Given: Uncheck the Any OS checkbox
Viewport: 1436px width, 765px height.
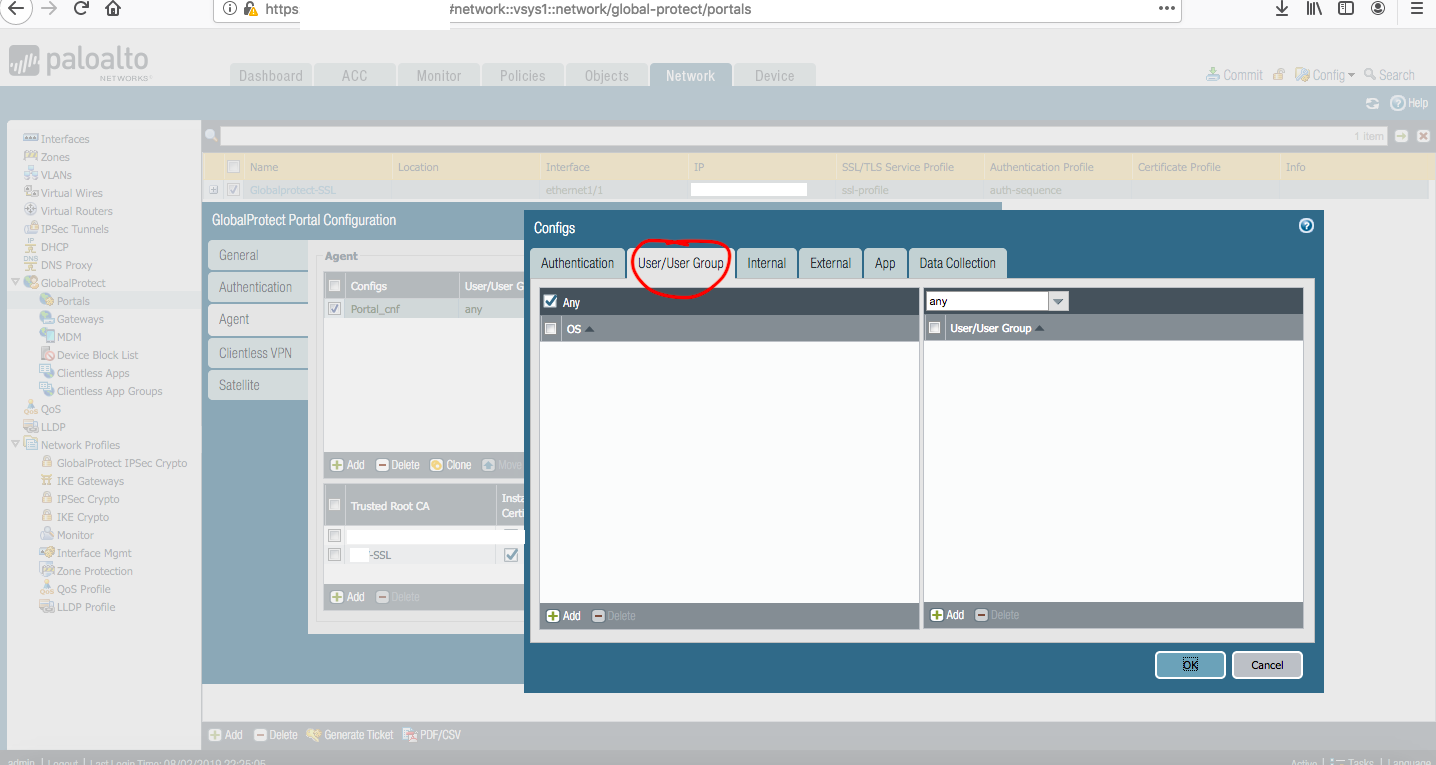Looking at the screenshot, I should tap(550, 301).
